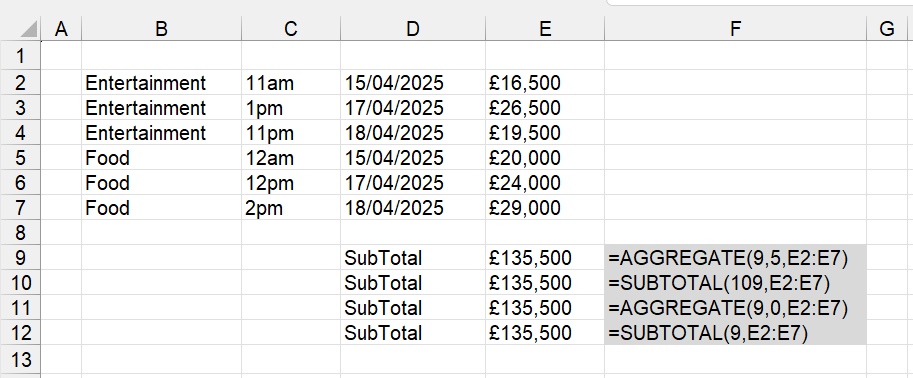Select column F header
This screenshot has width=913, height=378.
pos(735,28)
